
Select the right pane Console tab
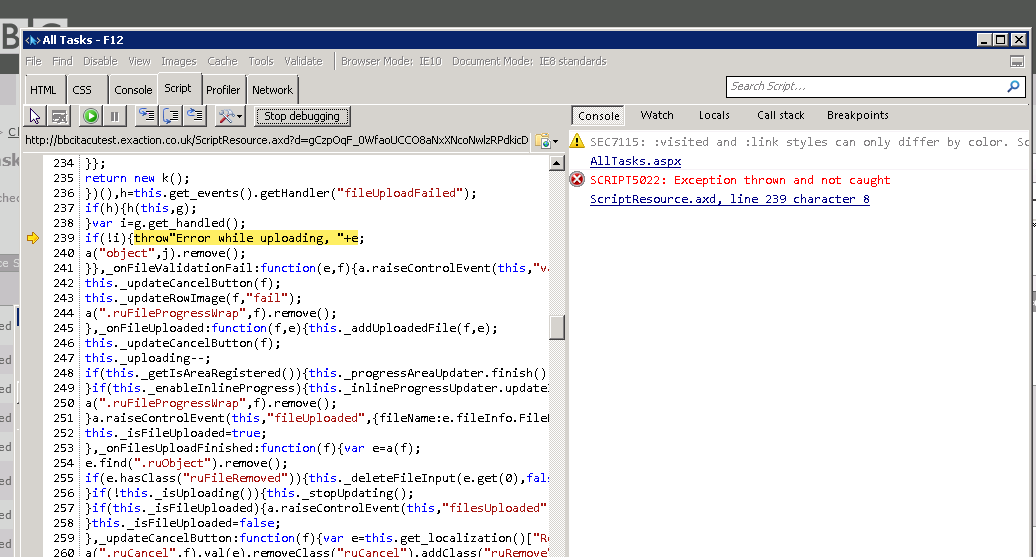[599, 116]
